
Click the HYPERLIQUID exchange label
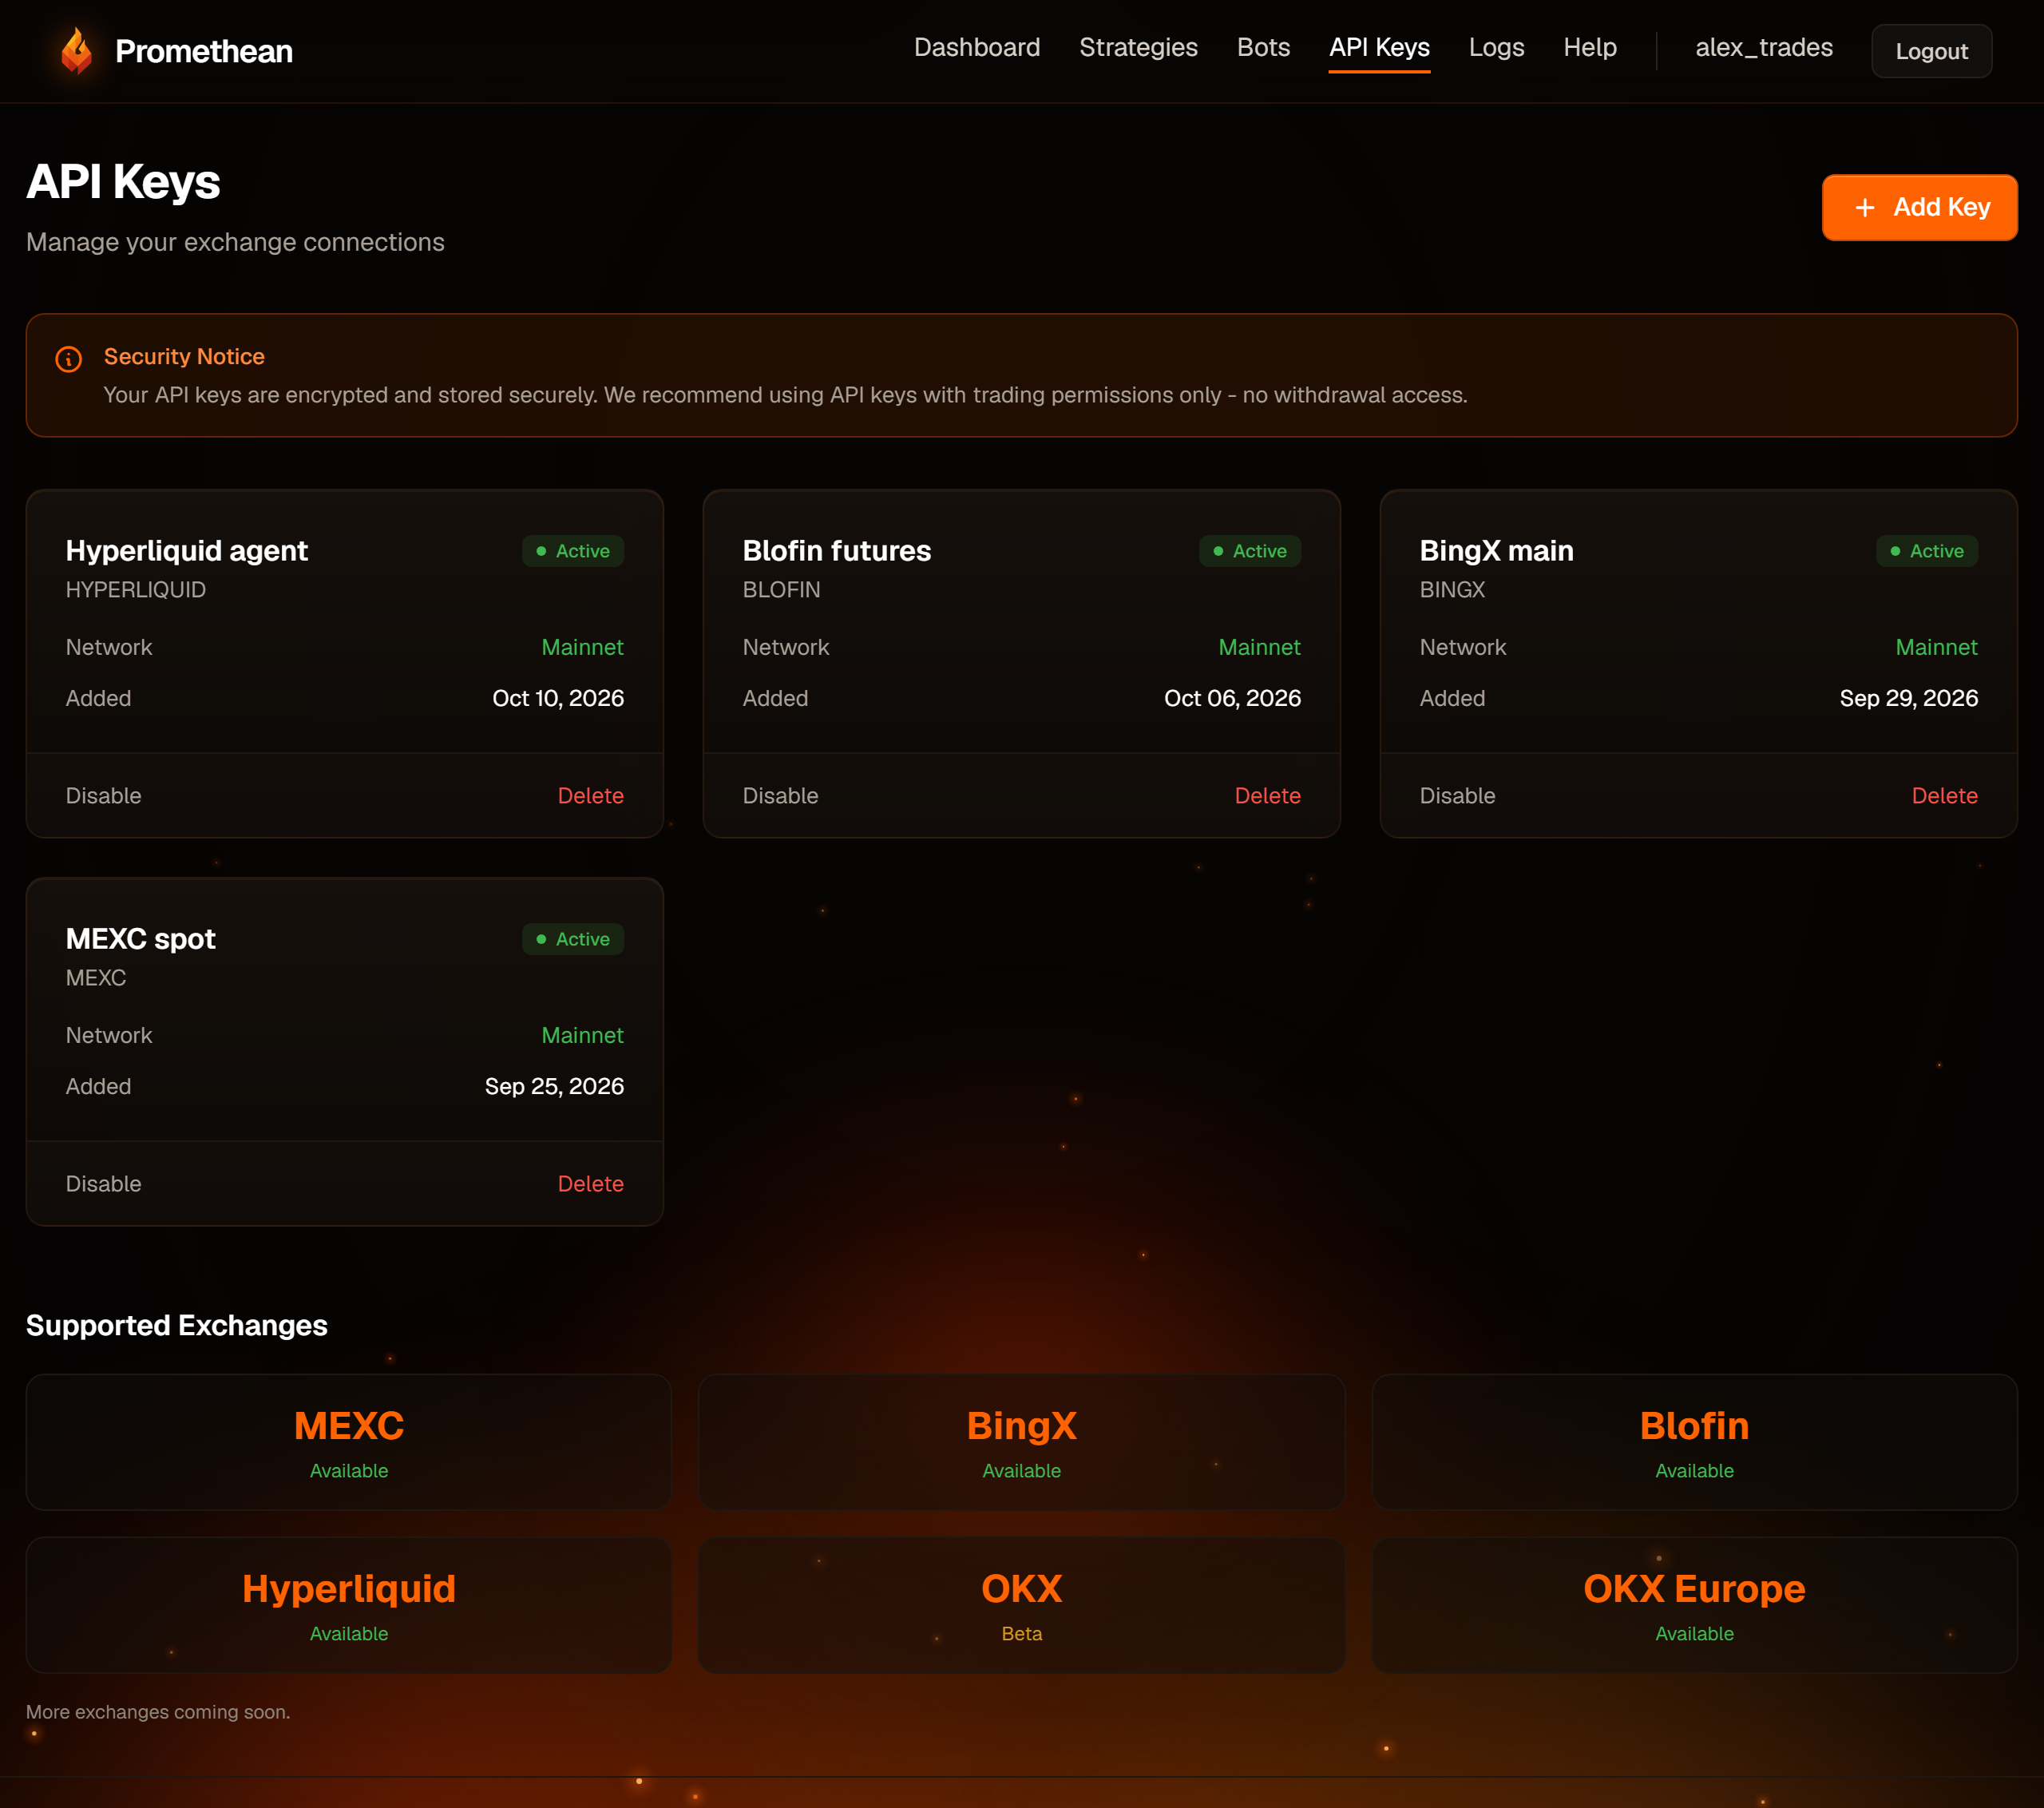click(x=136, y=590)
